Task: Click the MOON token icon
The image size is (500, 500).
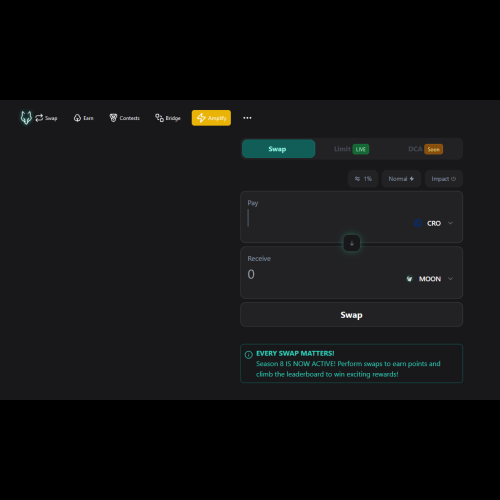Action: click(x=410, y=279)
